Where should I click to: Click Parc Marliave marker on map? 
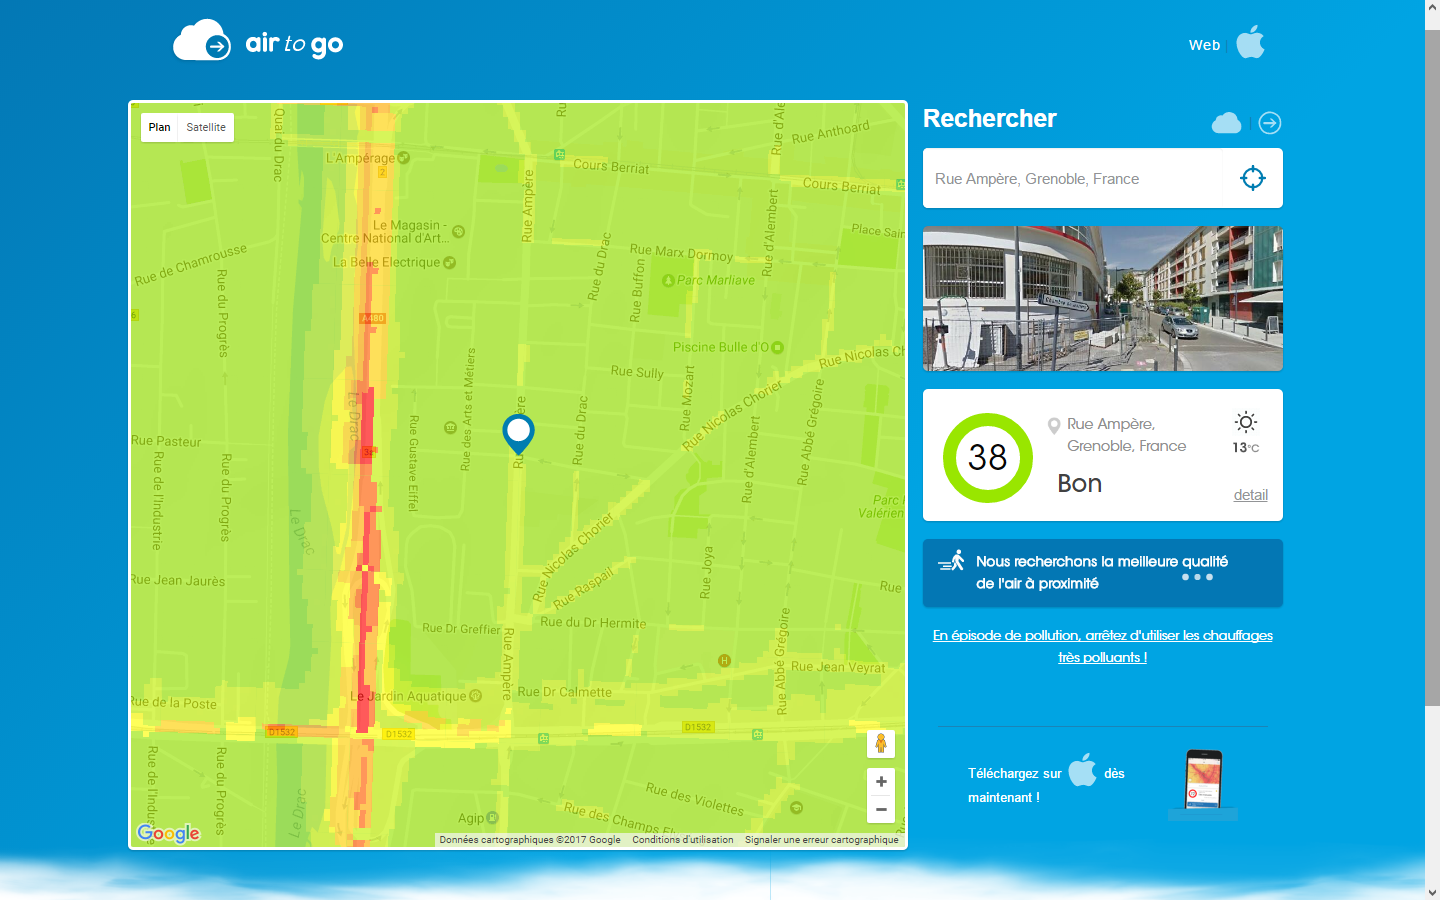[x=668, y=281]
